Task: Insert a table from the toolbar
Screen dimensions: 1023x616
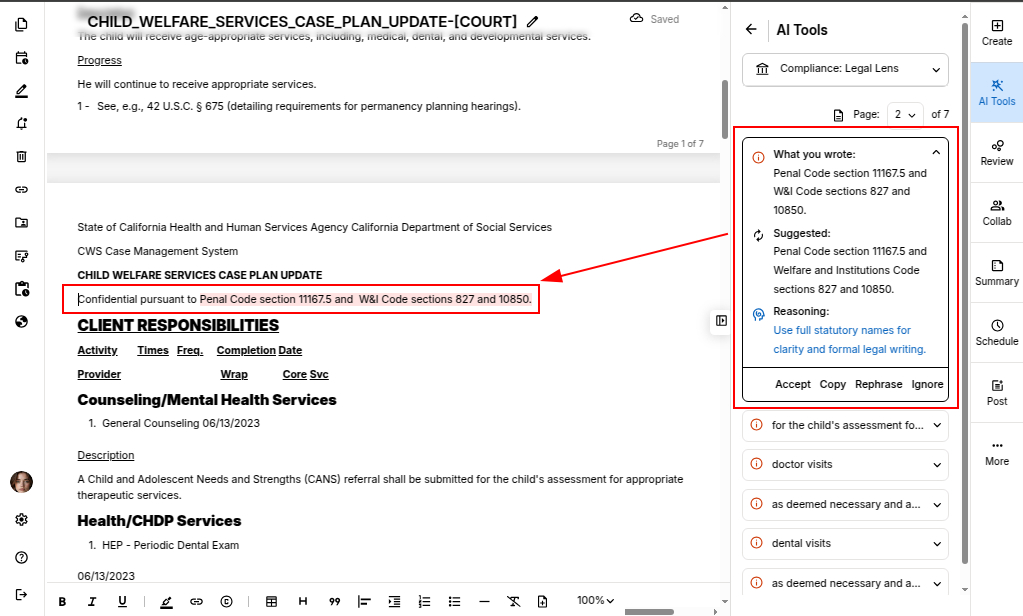Action: [271, 601]
